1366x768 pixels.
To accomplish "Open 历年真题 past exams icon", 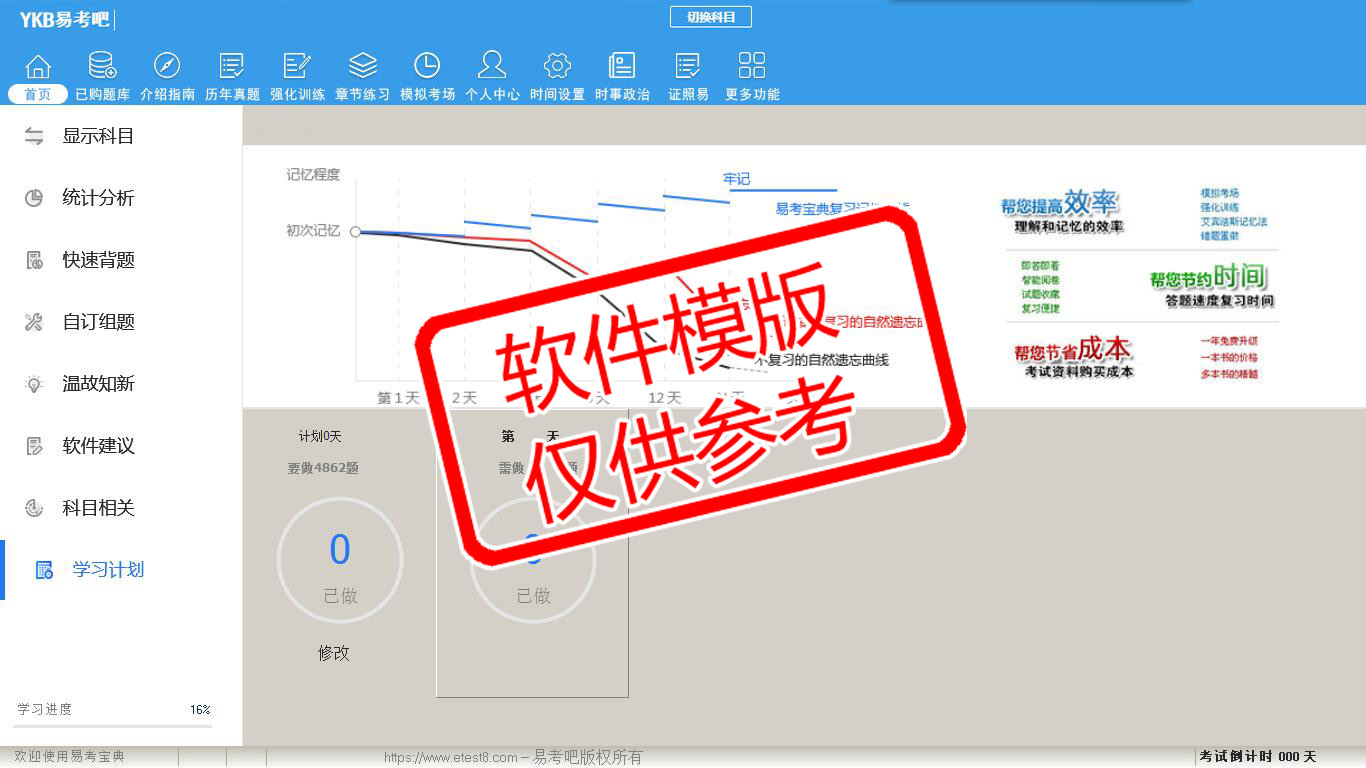I will click(232, 67).
